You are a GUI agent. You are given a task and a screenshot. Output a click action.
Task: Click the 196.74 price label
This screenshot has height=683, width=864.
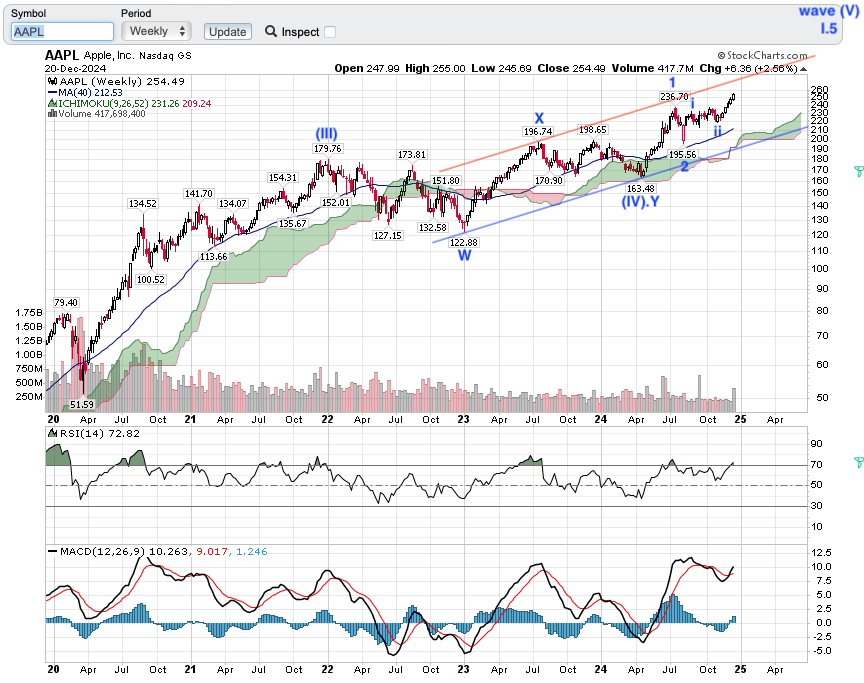(x=538, y=132)
